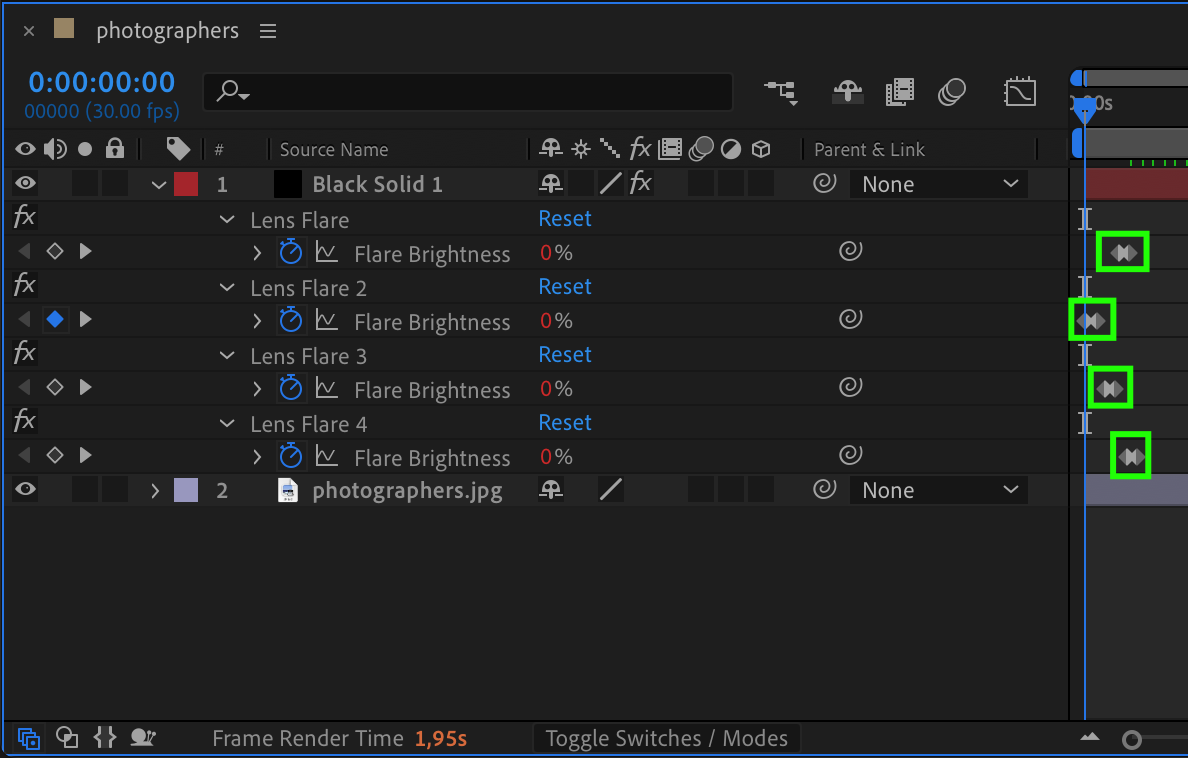Image resolution: width=1188 pixels, height=758 pixels.
Task: Select the photographers composition tab
Action: point(167,31)
